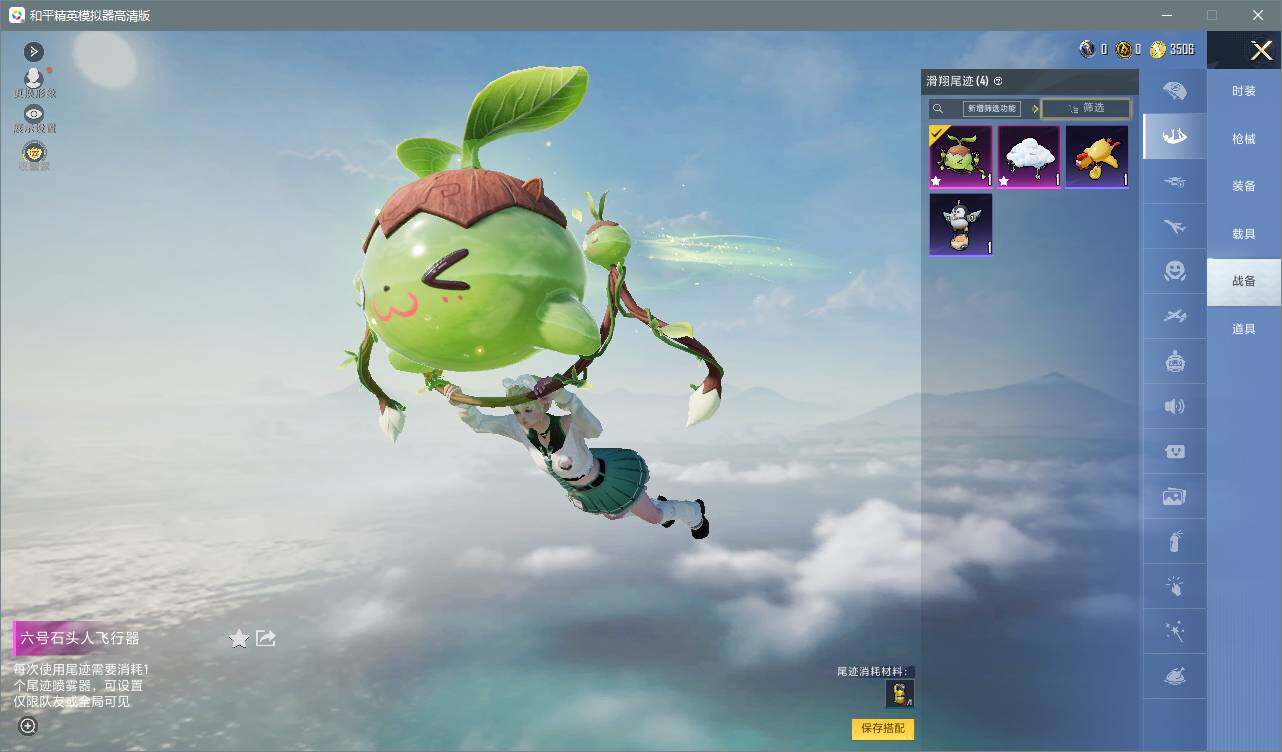Open the airplane skin category icon
Image resolution: width=1282 pixels, height=752 pixels.
click(1175, 227)
